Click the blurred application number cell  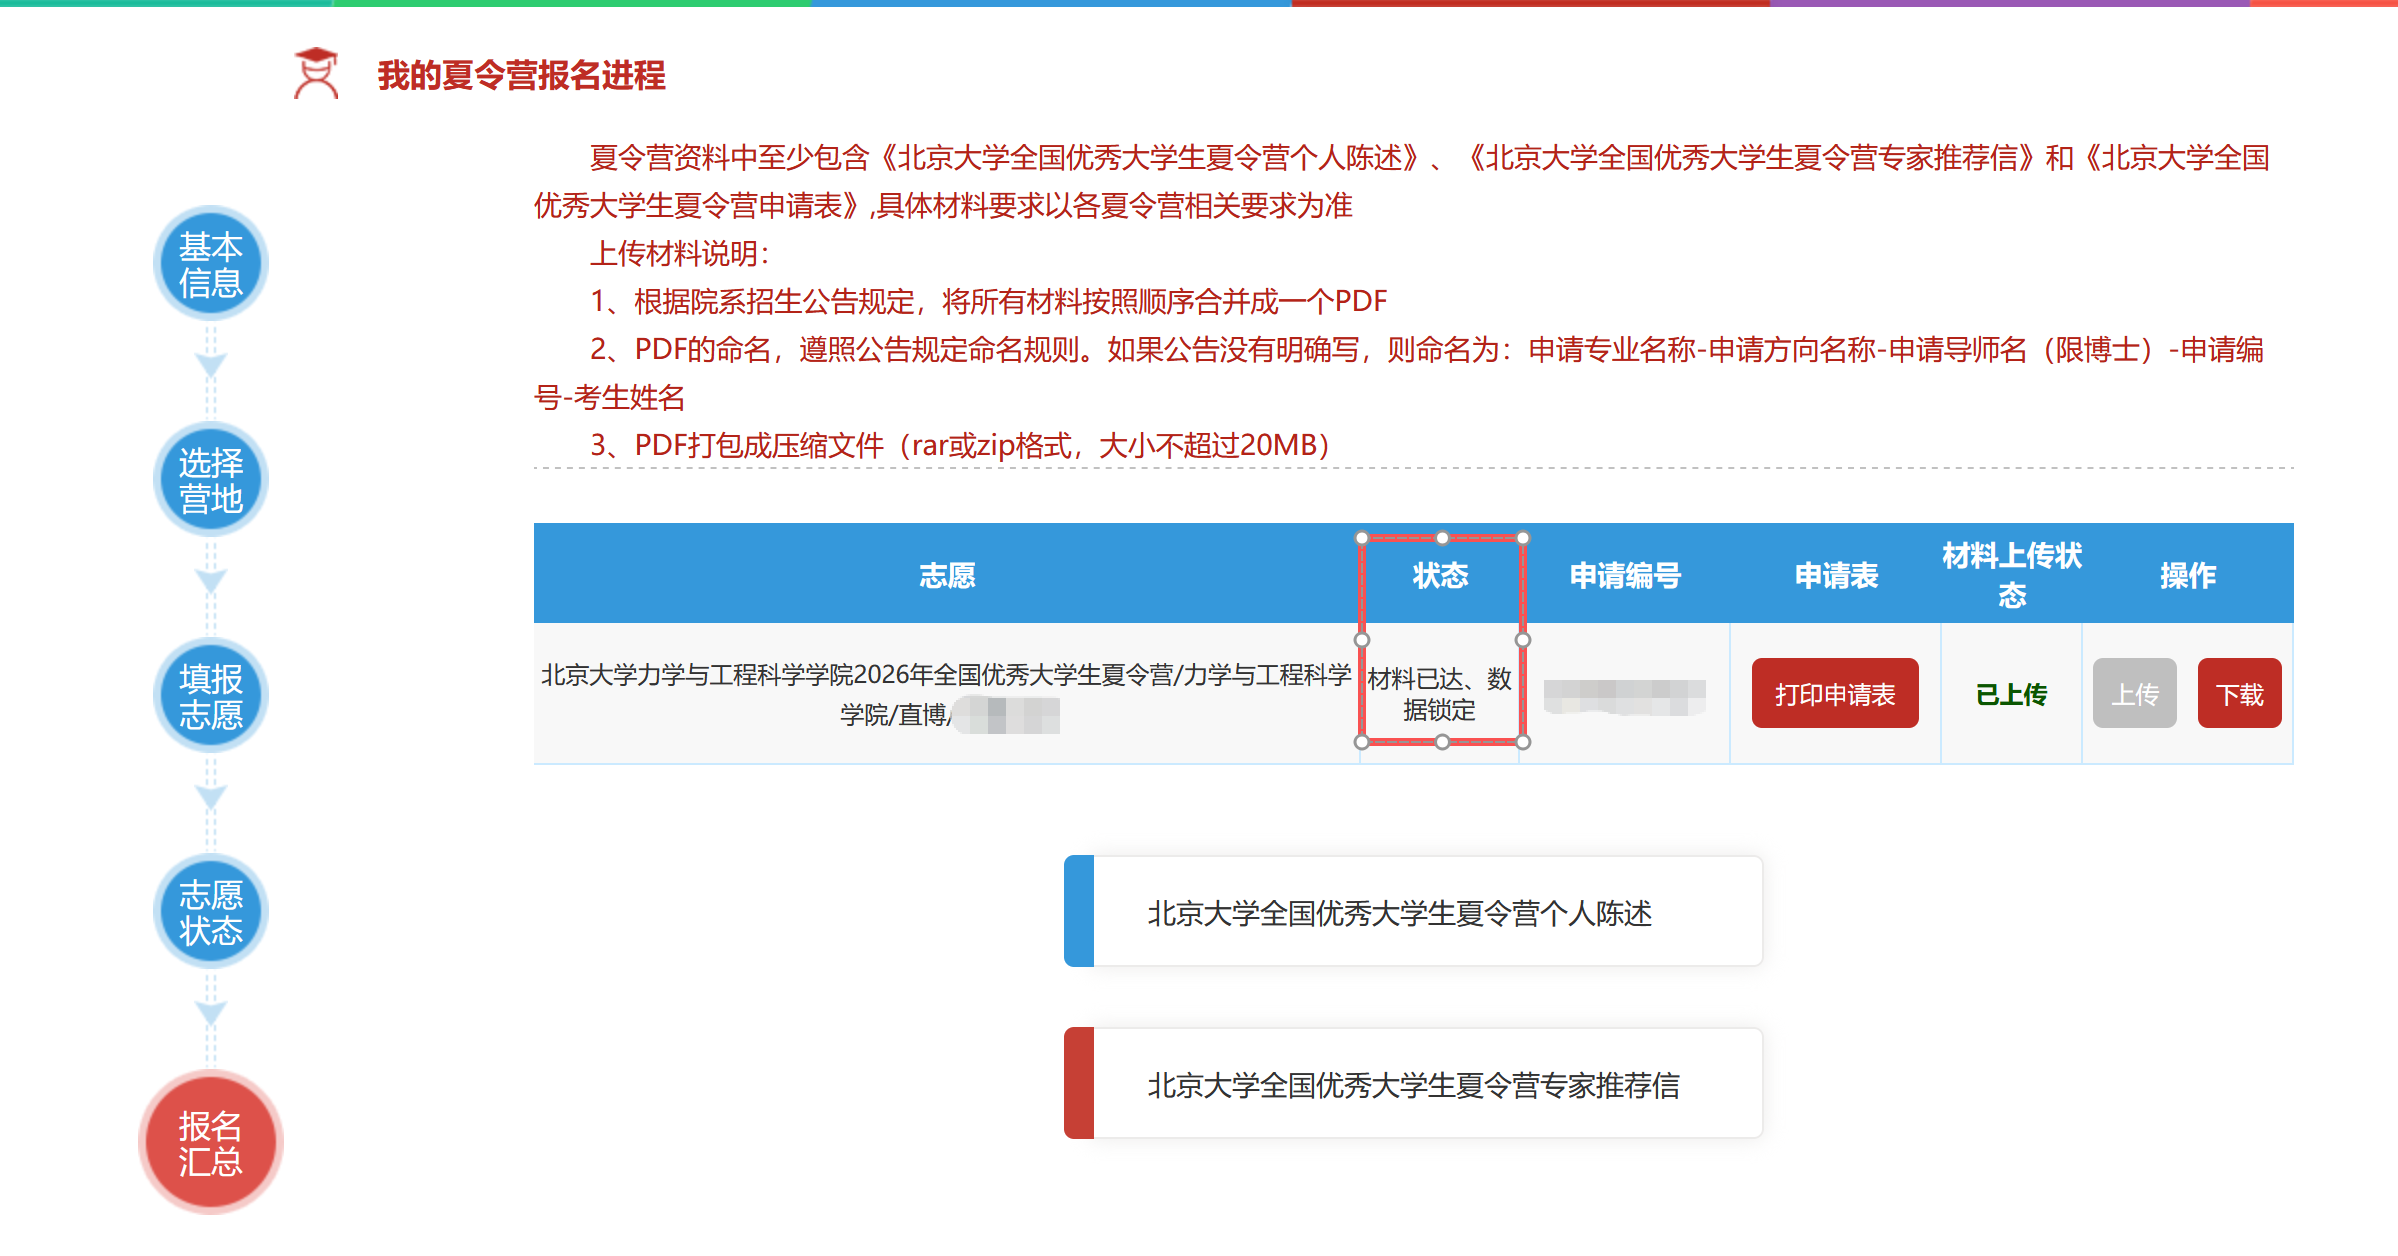point(1624,696)
